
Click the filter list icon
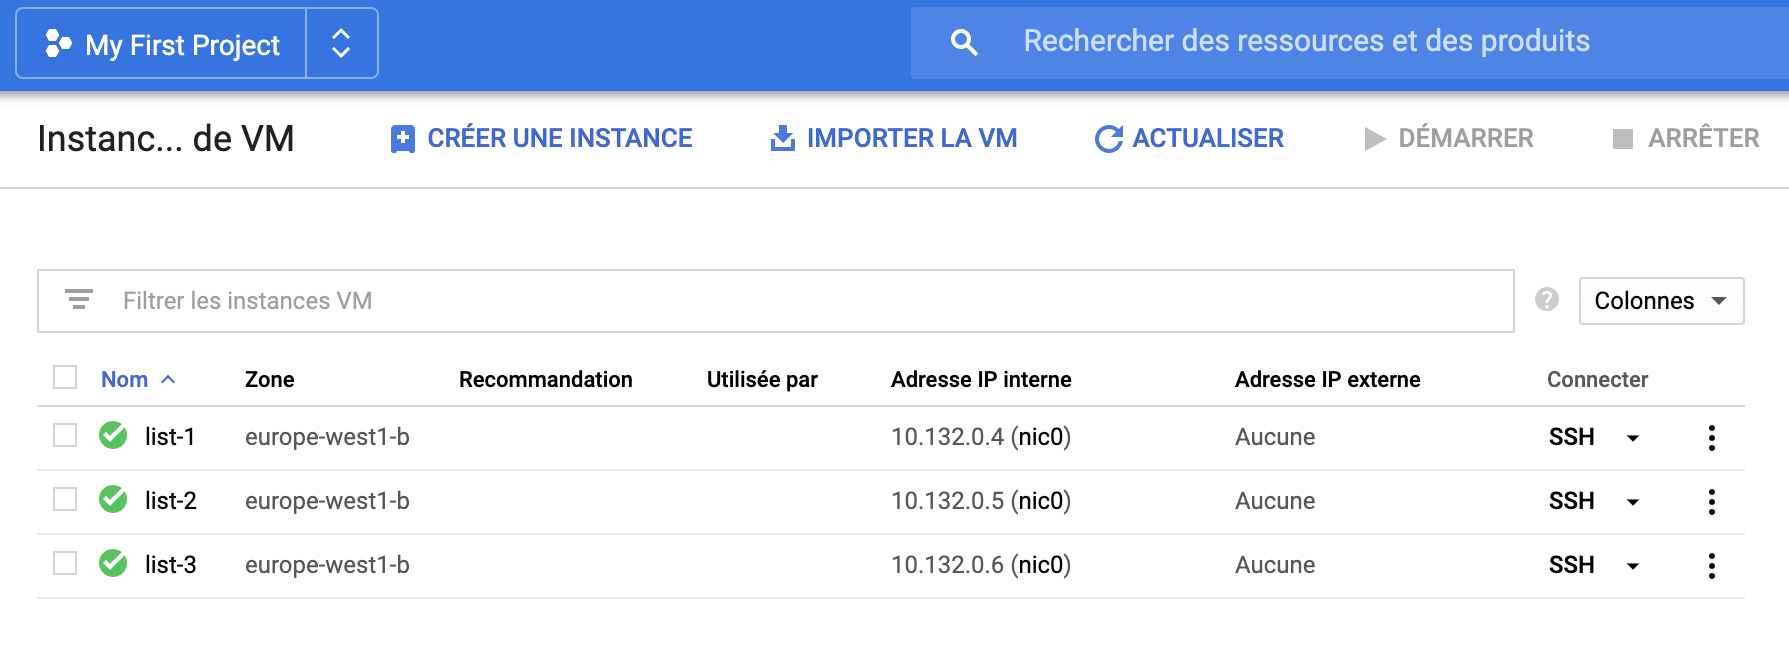pyautogui.click(x=79, y=299)
